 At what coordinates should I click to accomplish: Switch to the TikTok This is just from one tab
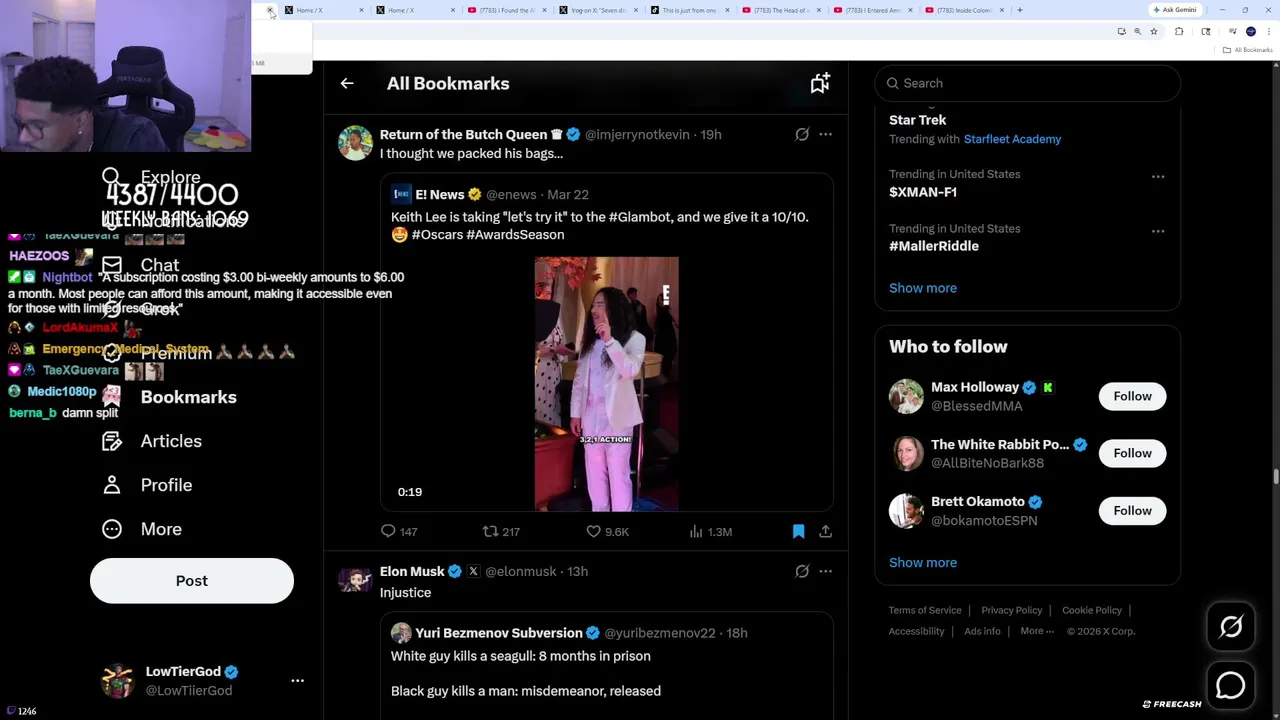click(x=690, y=10)
